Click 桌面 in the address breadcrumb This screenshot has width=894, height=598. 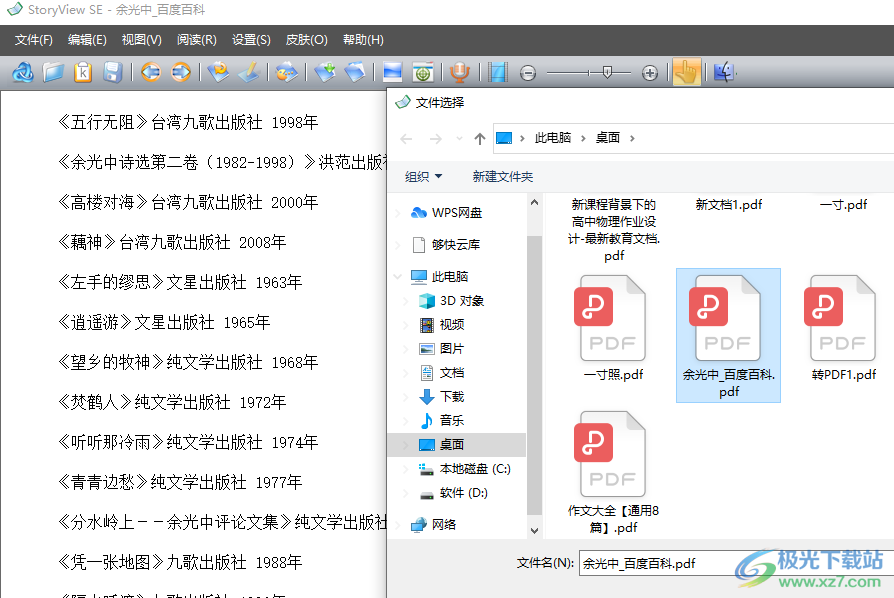(608, 138)
